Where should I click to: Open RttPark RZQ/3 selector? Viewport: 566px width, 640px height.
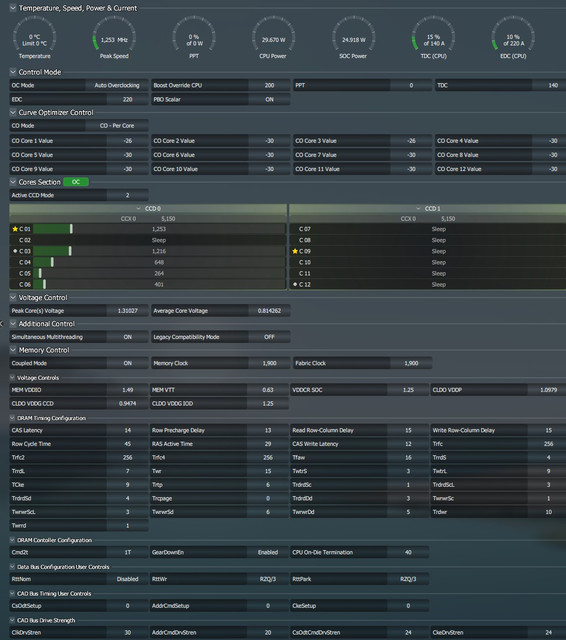[408, 579]
